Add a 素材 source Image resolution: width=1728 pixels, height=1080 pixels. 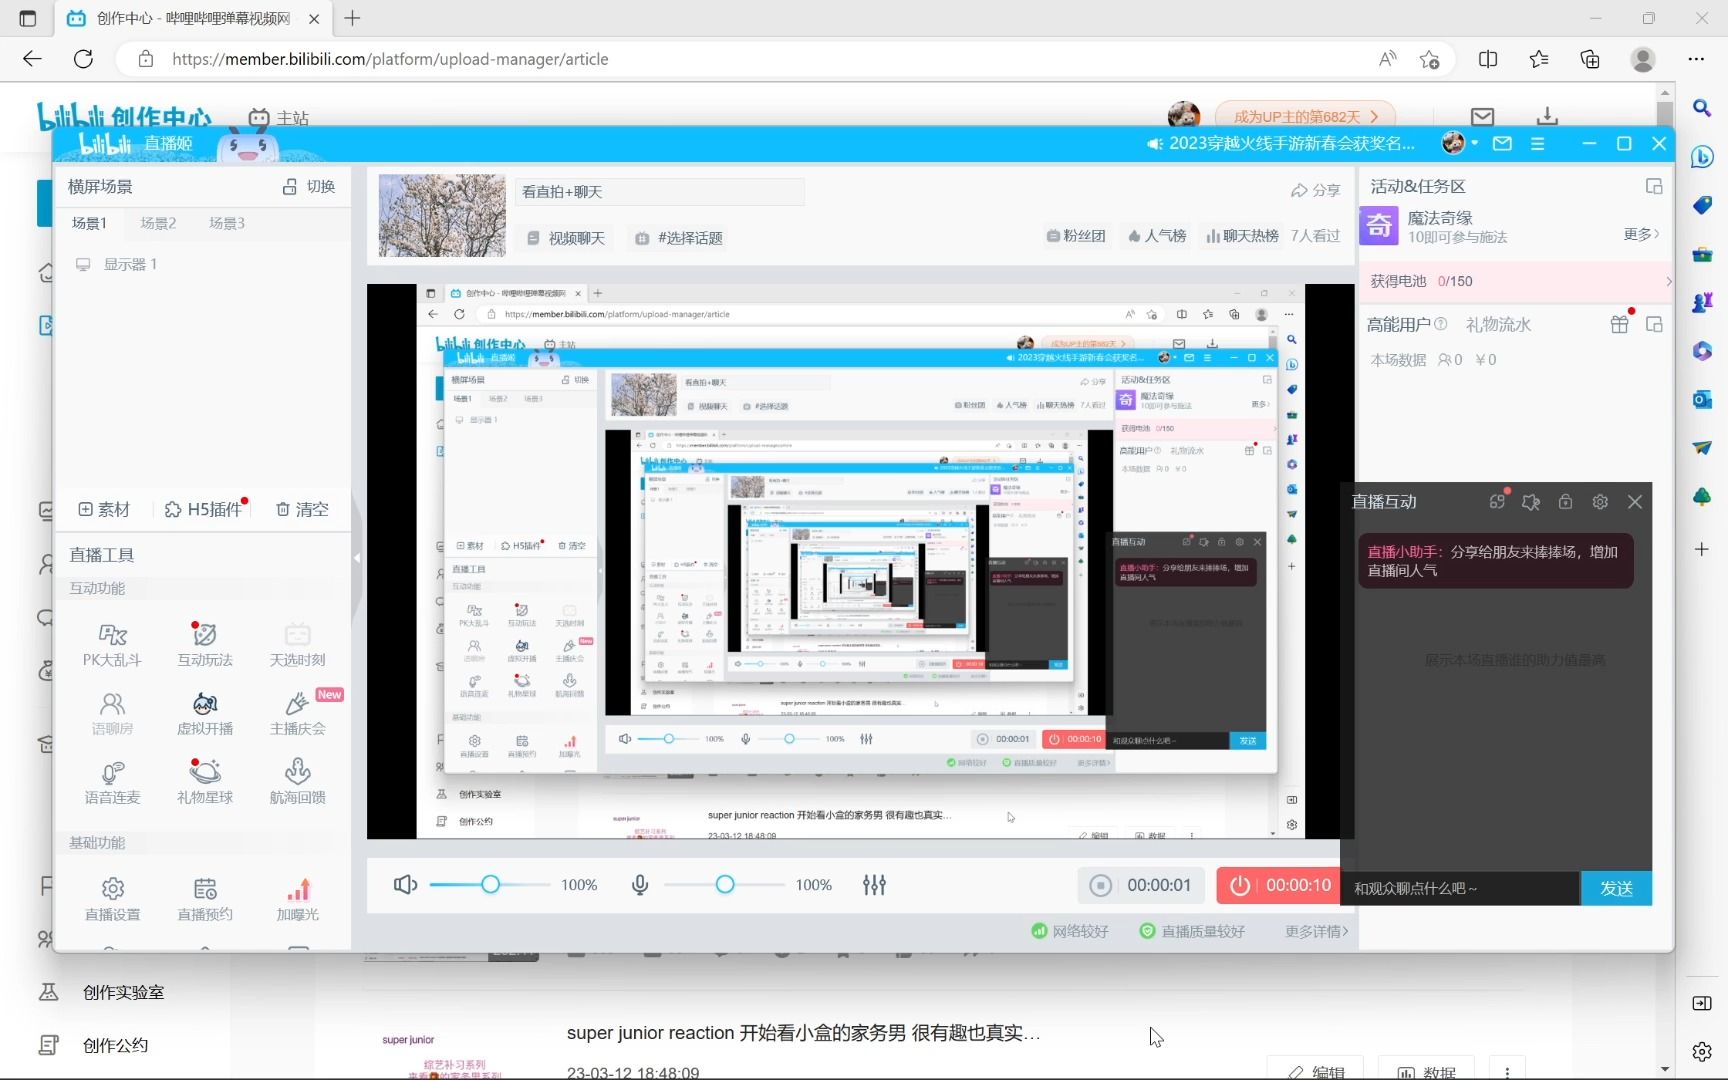[104, 509]
